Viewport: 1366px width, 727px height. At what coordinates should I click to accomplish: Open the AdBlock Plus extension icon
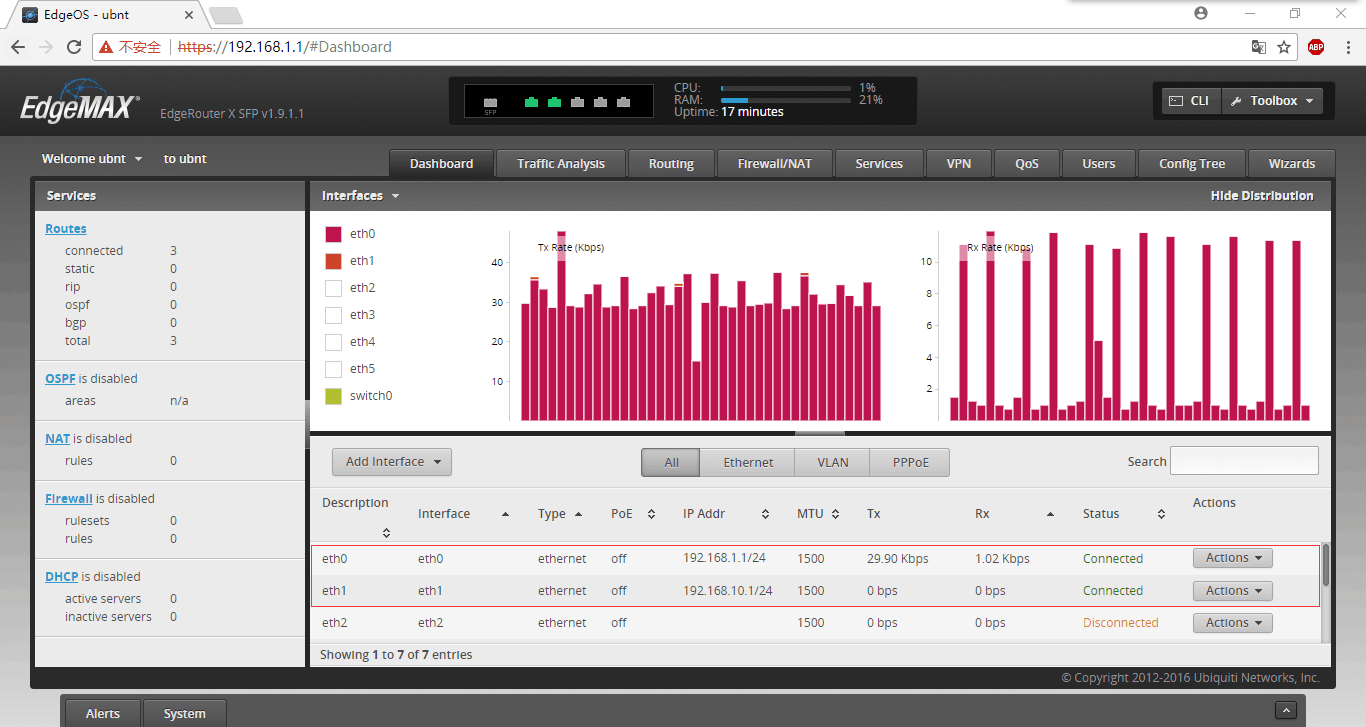coord(1316,47)
